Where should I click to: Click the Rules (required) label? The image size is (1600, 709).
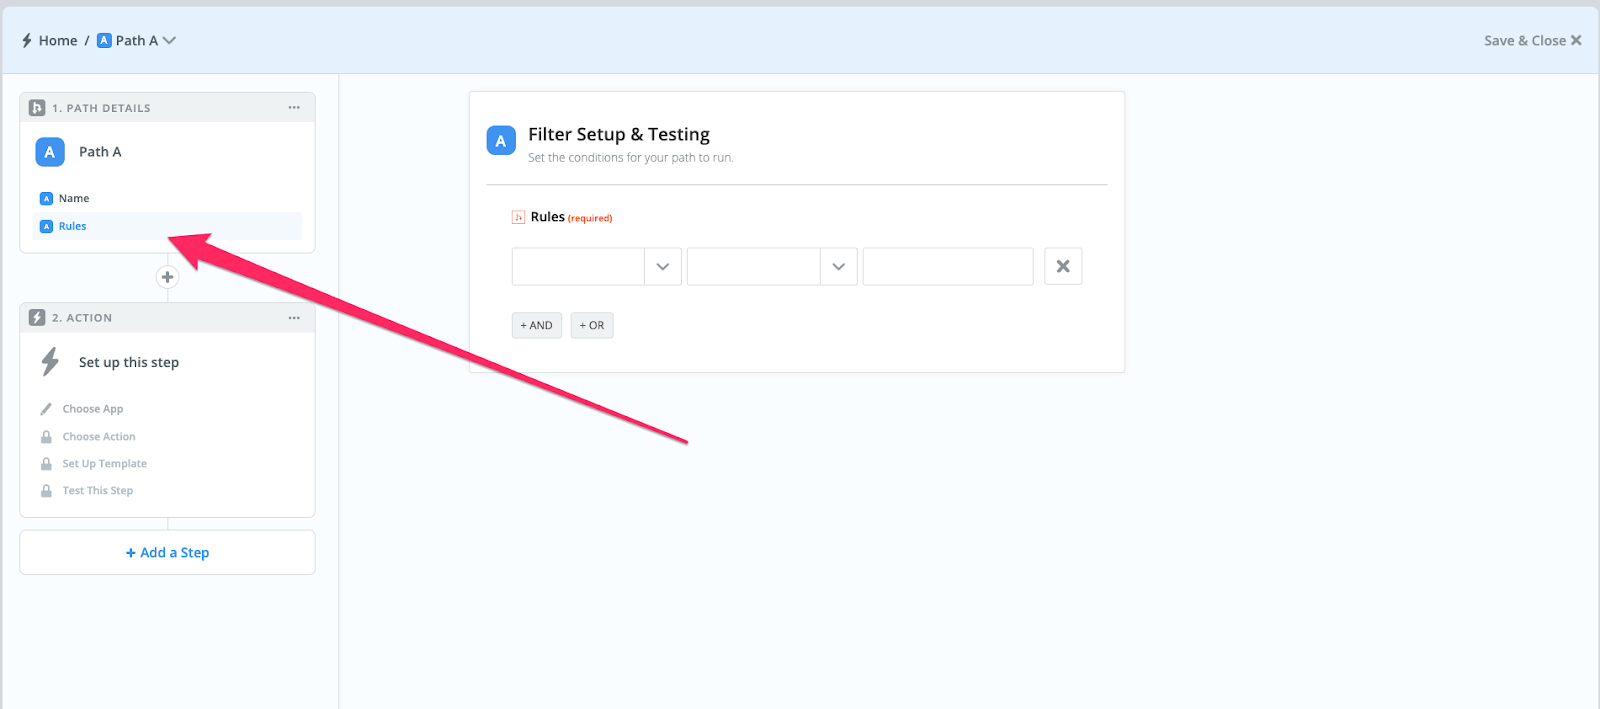571,217
